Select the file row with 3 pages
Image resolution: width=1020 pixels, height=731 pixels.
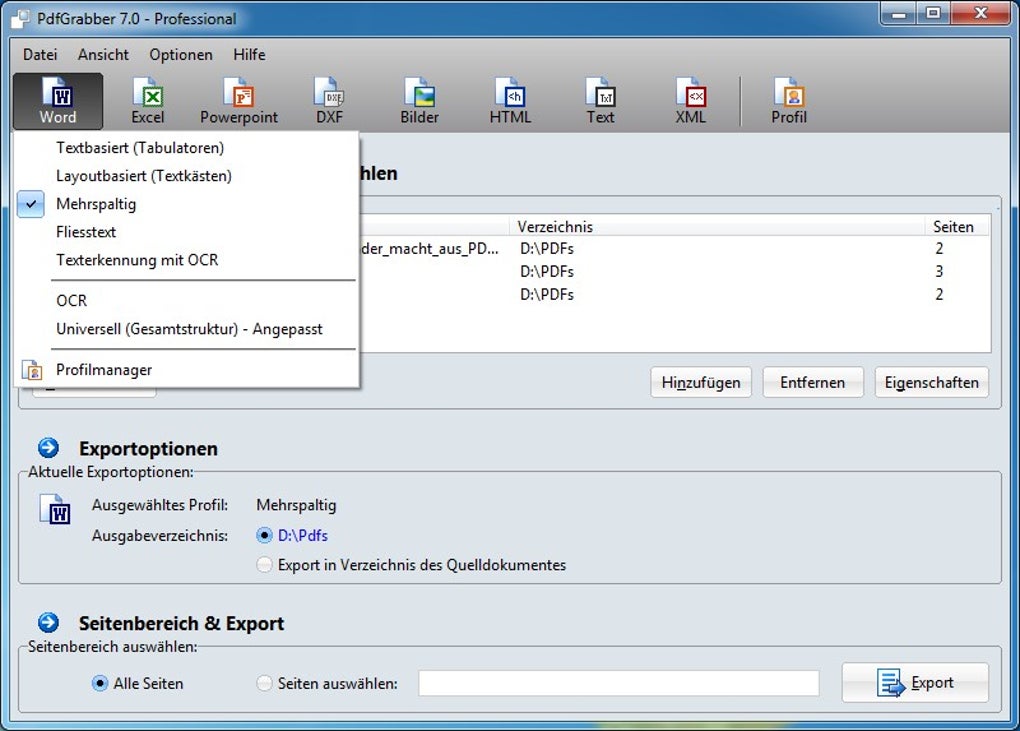(x=675, y=271)
